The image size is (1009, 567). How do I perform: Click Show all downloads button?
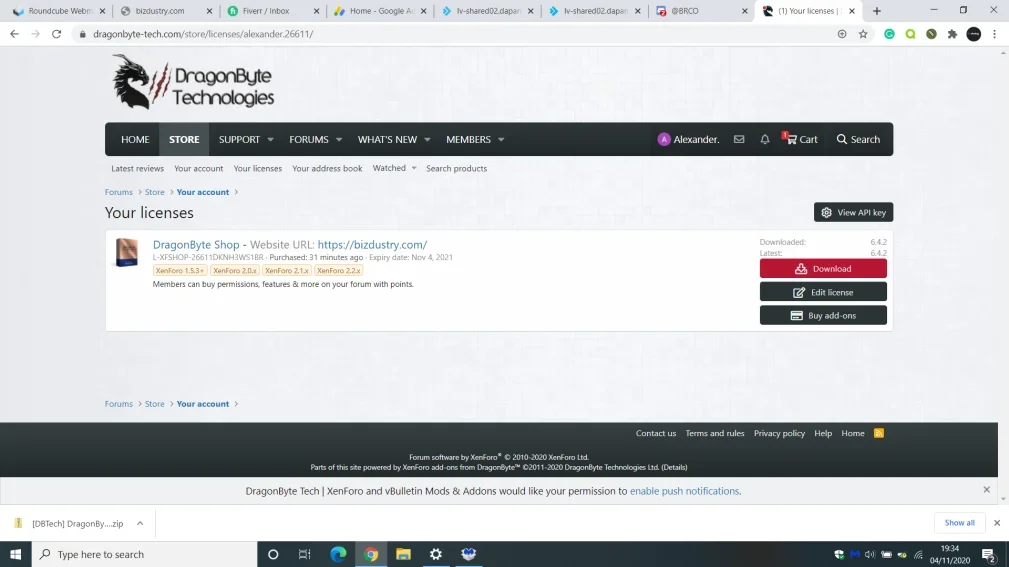[x=959, y=523]
